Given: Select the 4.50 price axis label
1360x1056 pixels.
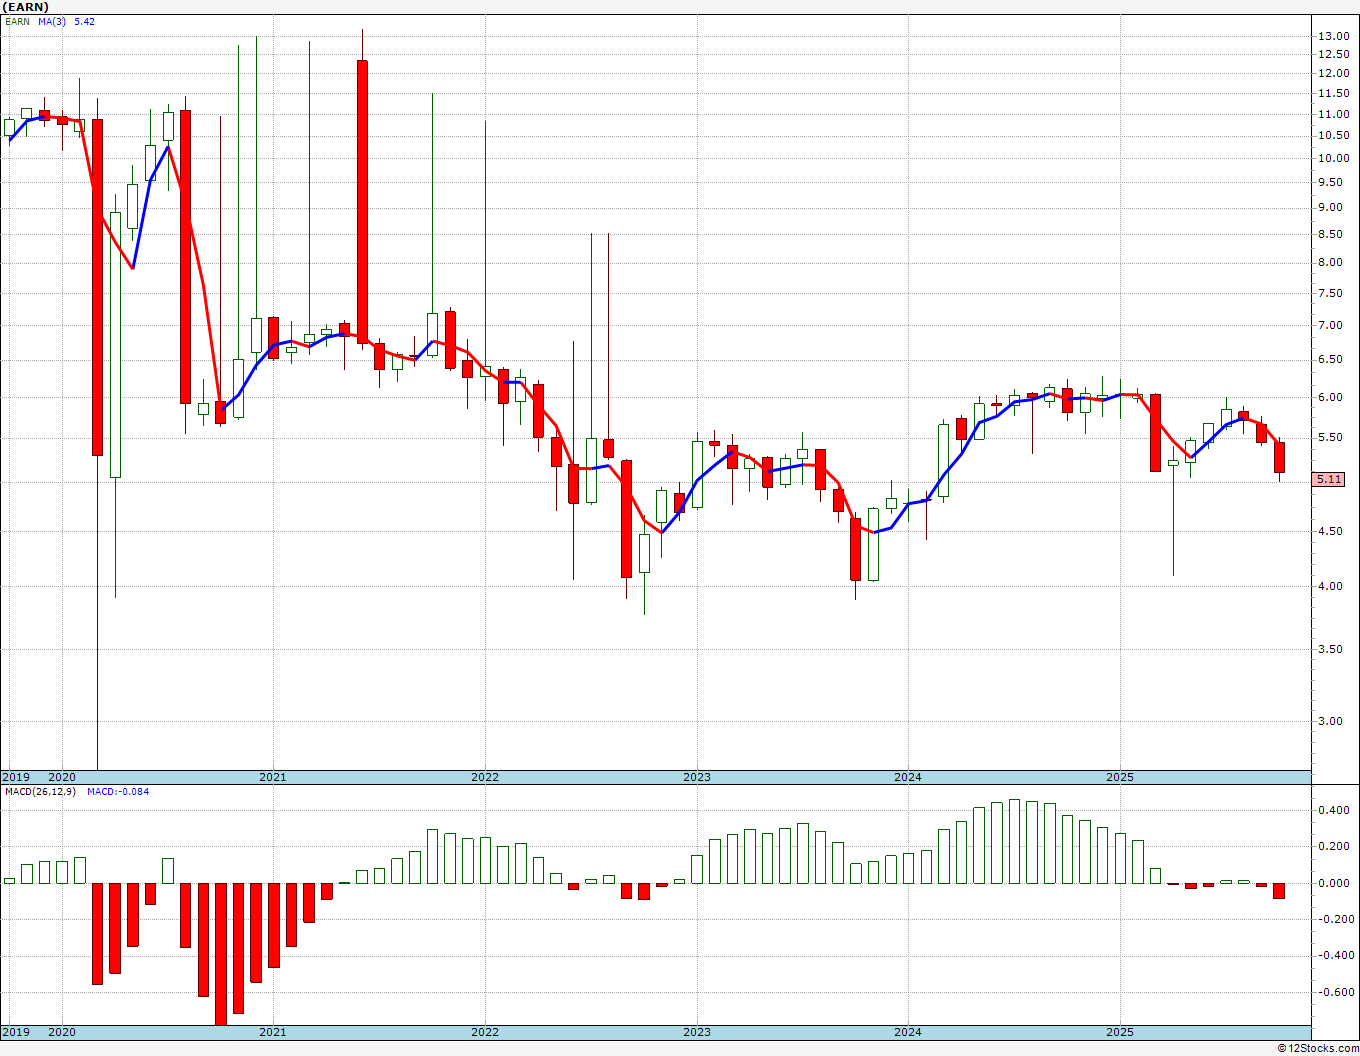Looking at the screenshot, I should point(1332,531).
